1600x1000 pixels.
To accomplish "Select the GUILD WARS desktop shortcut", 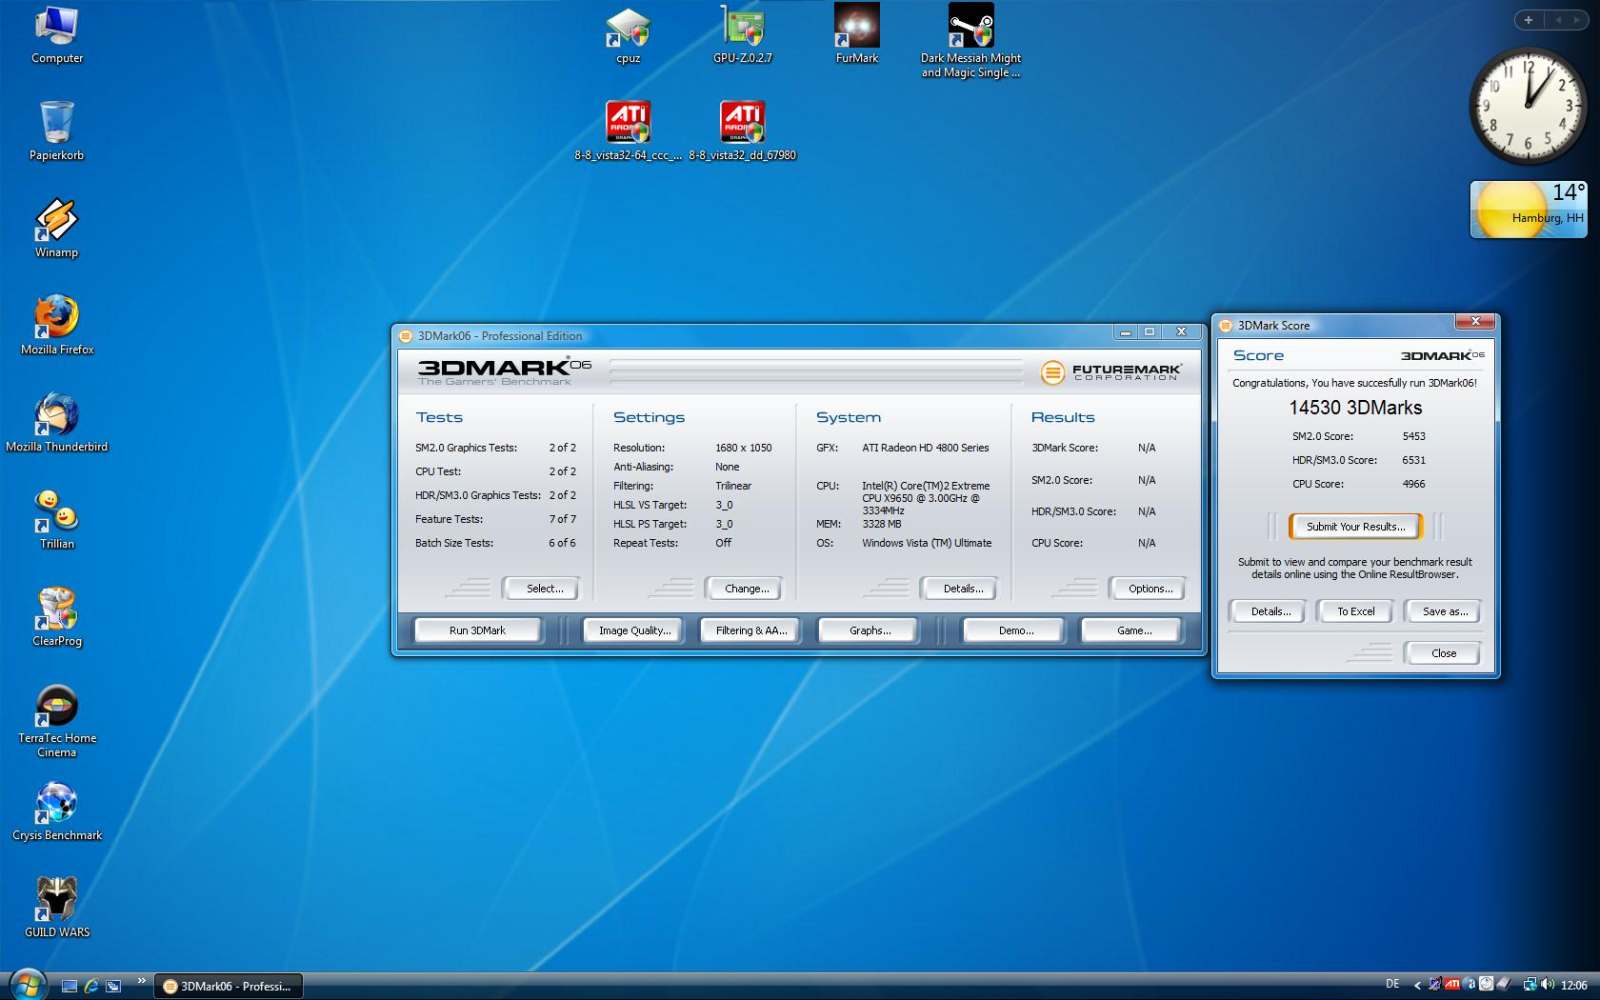I will click(x=57, y=907).
